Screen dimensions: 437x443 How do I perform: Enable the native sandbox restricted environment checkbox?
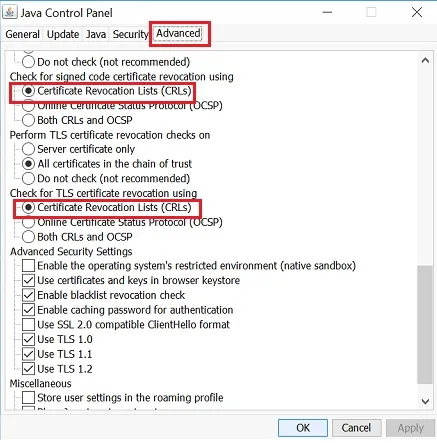[28, 266]
